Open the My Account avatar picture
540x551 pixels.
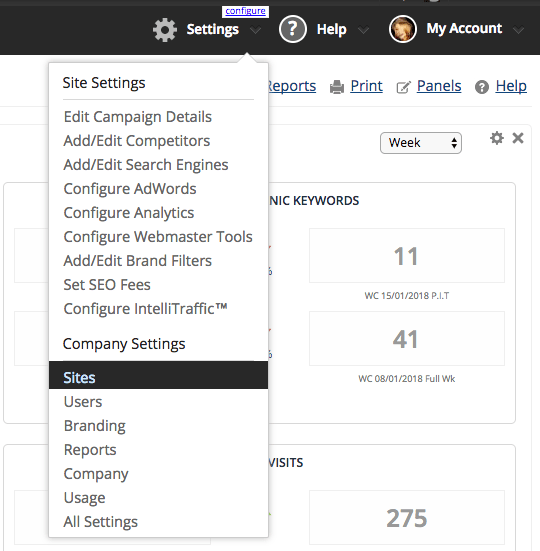pyautogui.click(x=403, y=29)
